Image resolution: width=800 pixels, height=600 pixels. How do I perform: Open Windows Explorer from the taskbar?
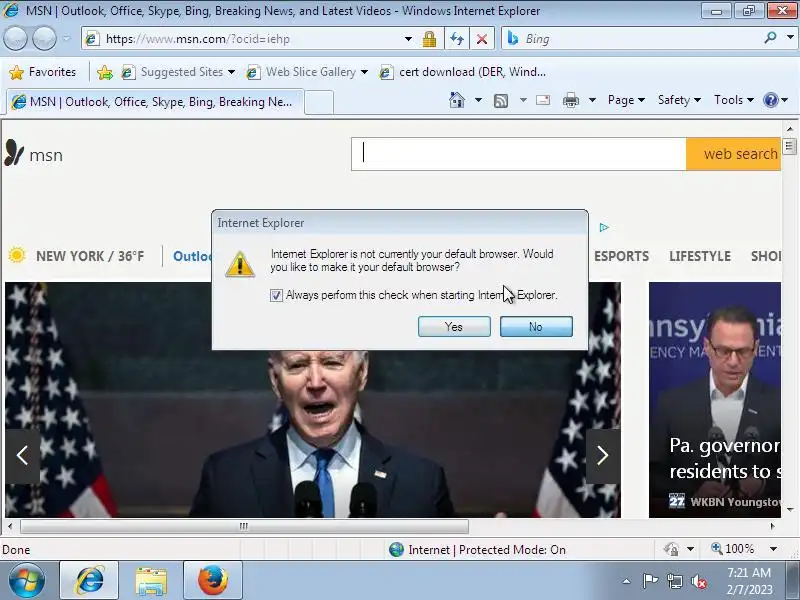151,581
